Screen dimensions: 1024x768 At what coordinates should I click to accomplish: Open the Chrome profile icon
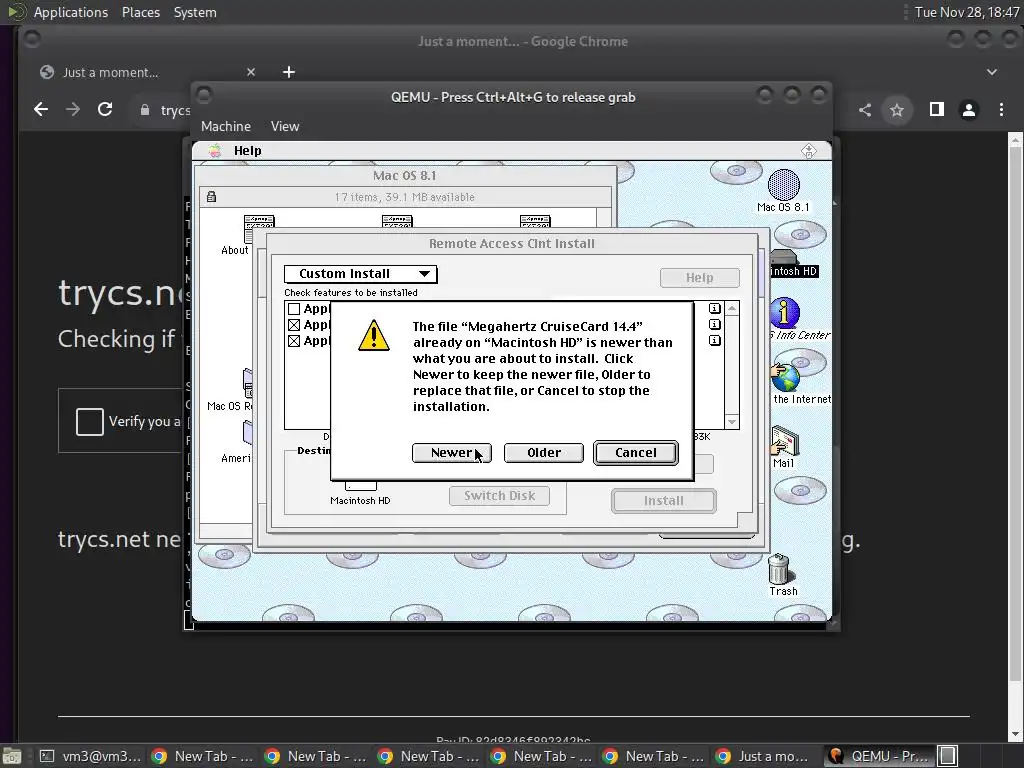pos(968,110)
